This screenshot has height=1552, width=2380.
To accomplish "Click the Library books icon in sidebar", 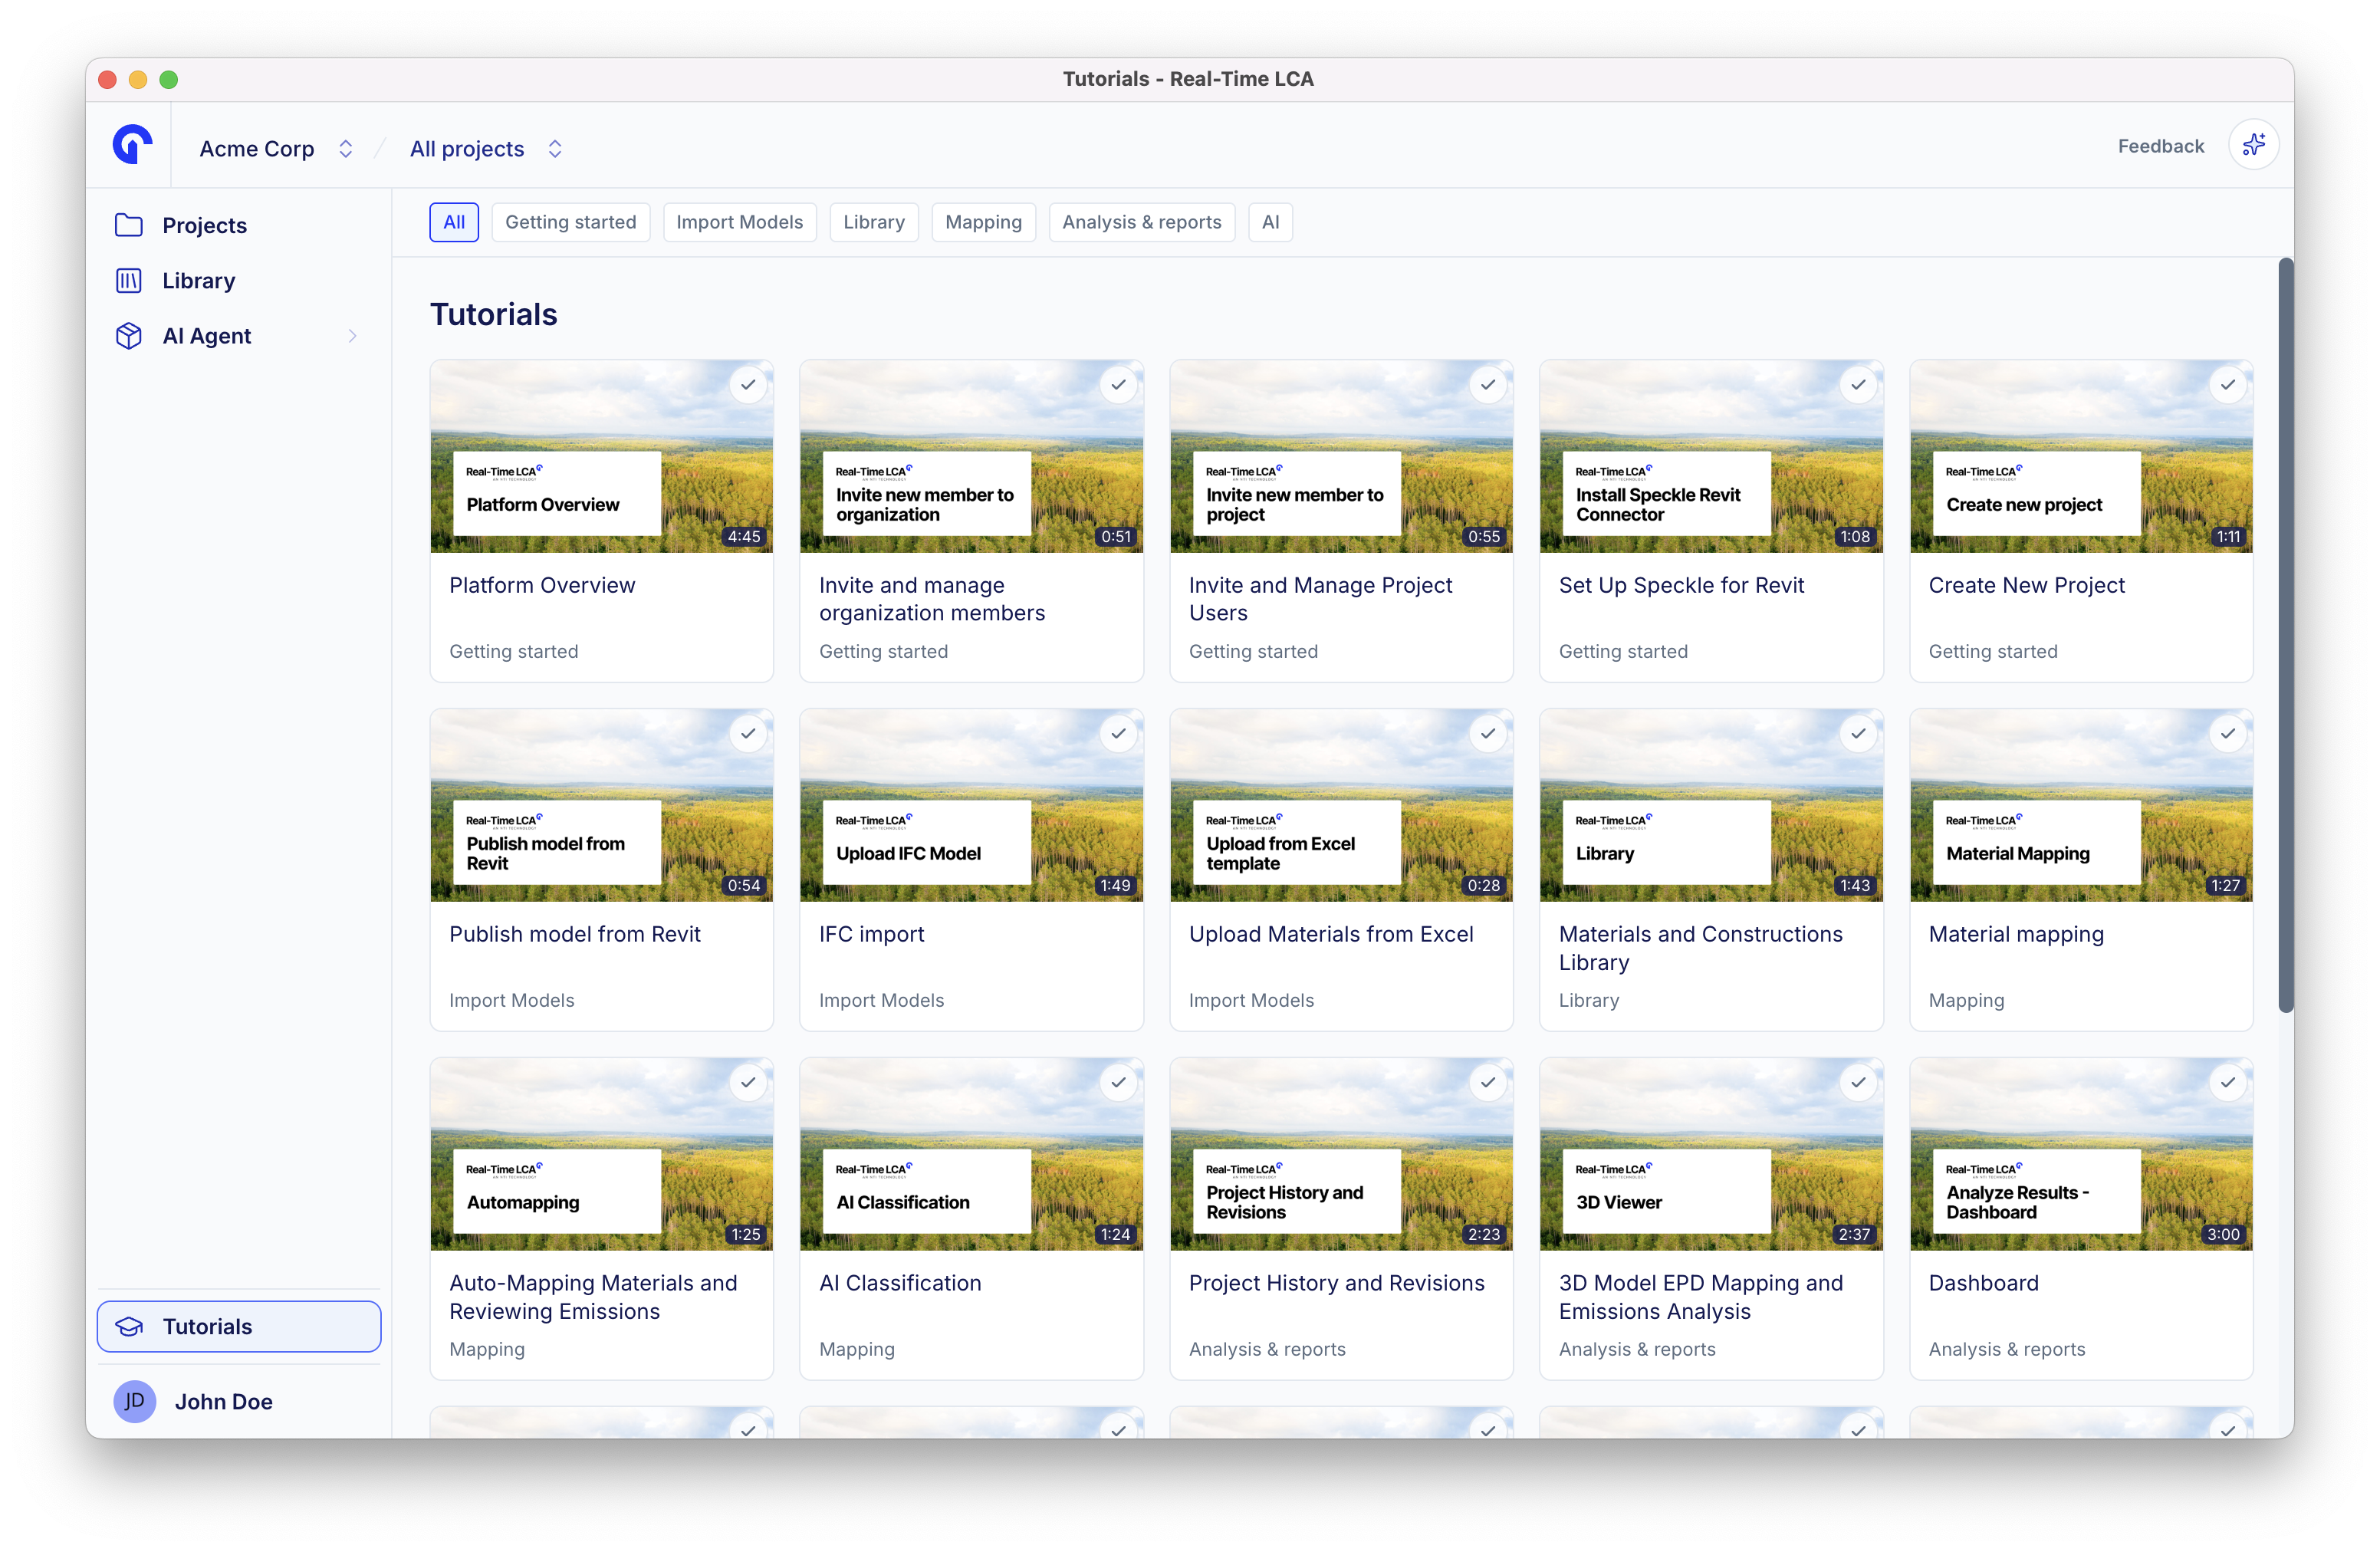I will 129,280.
